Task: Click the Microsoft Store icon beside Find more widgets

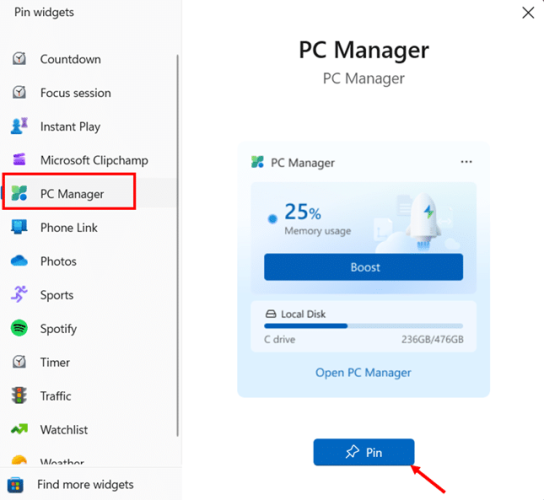Action: coord(15,485)
